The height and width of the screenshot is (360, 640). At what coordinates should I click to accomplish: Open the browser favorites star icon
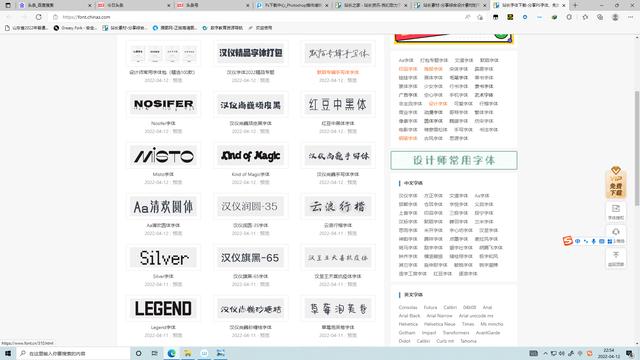point(585,17)
